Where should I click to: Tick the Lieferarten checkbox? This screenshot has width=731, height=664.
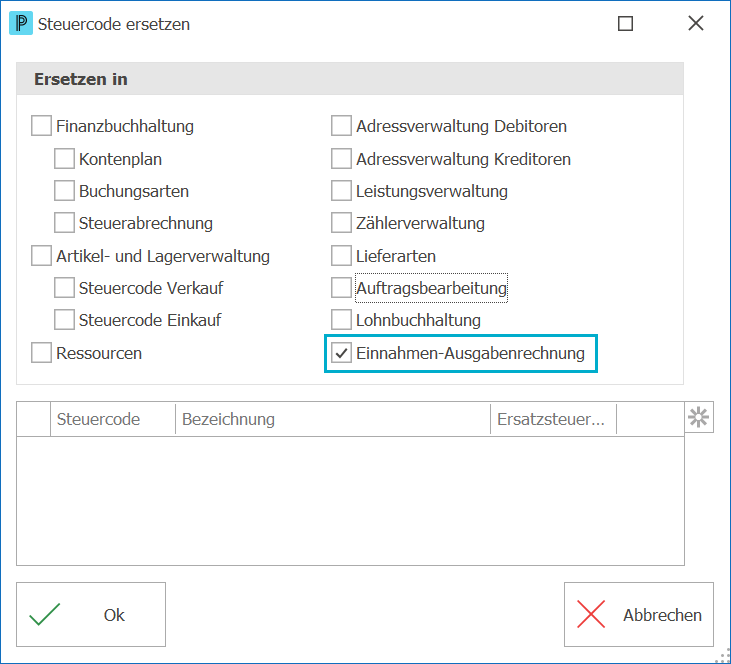point(341,256)
